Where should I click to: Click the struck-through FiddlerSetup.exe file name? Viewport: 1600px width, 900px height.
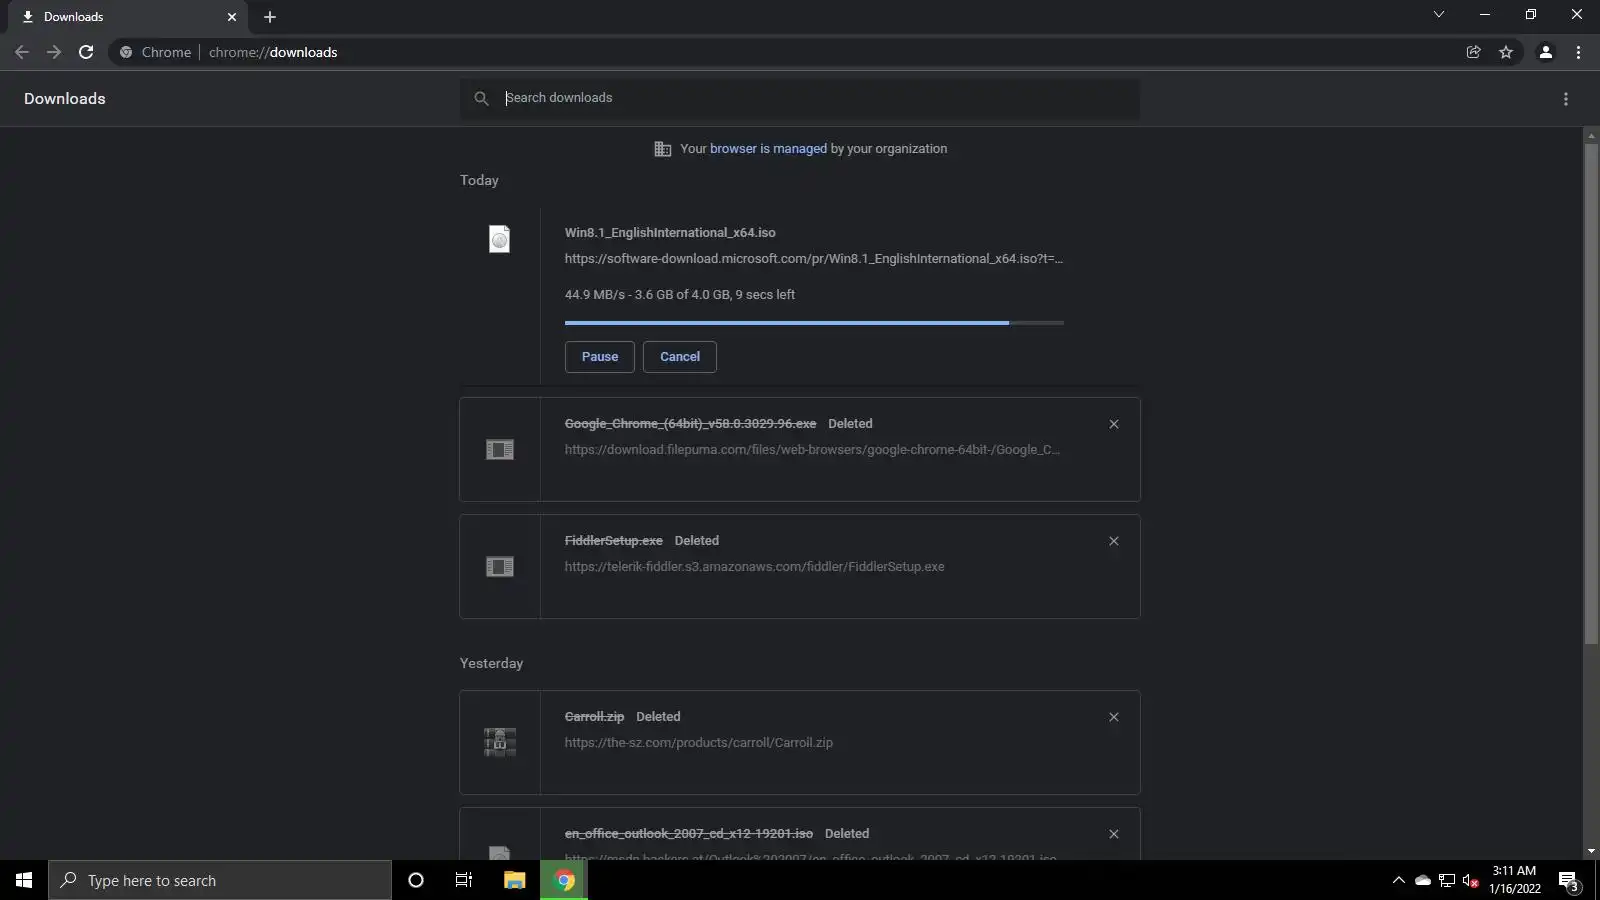pyautogui.click(x=614, y=541)
